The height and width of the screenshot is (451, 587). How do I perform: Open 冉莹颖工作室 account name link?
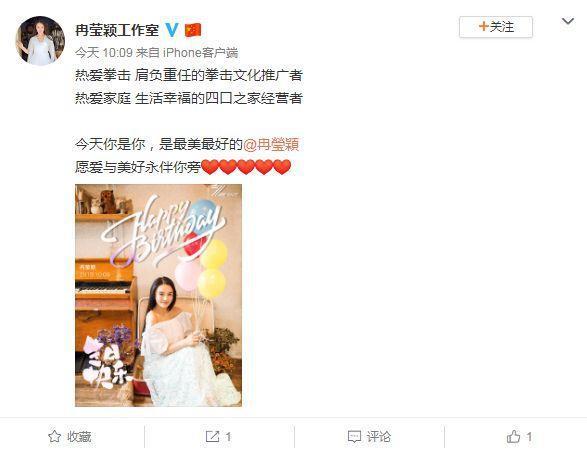click(117, 30)
